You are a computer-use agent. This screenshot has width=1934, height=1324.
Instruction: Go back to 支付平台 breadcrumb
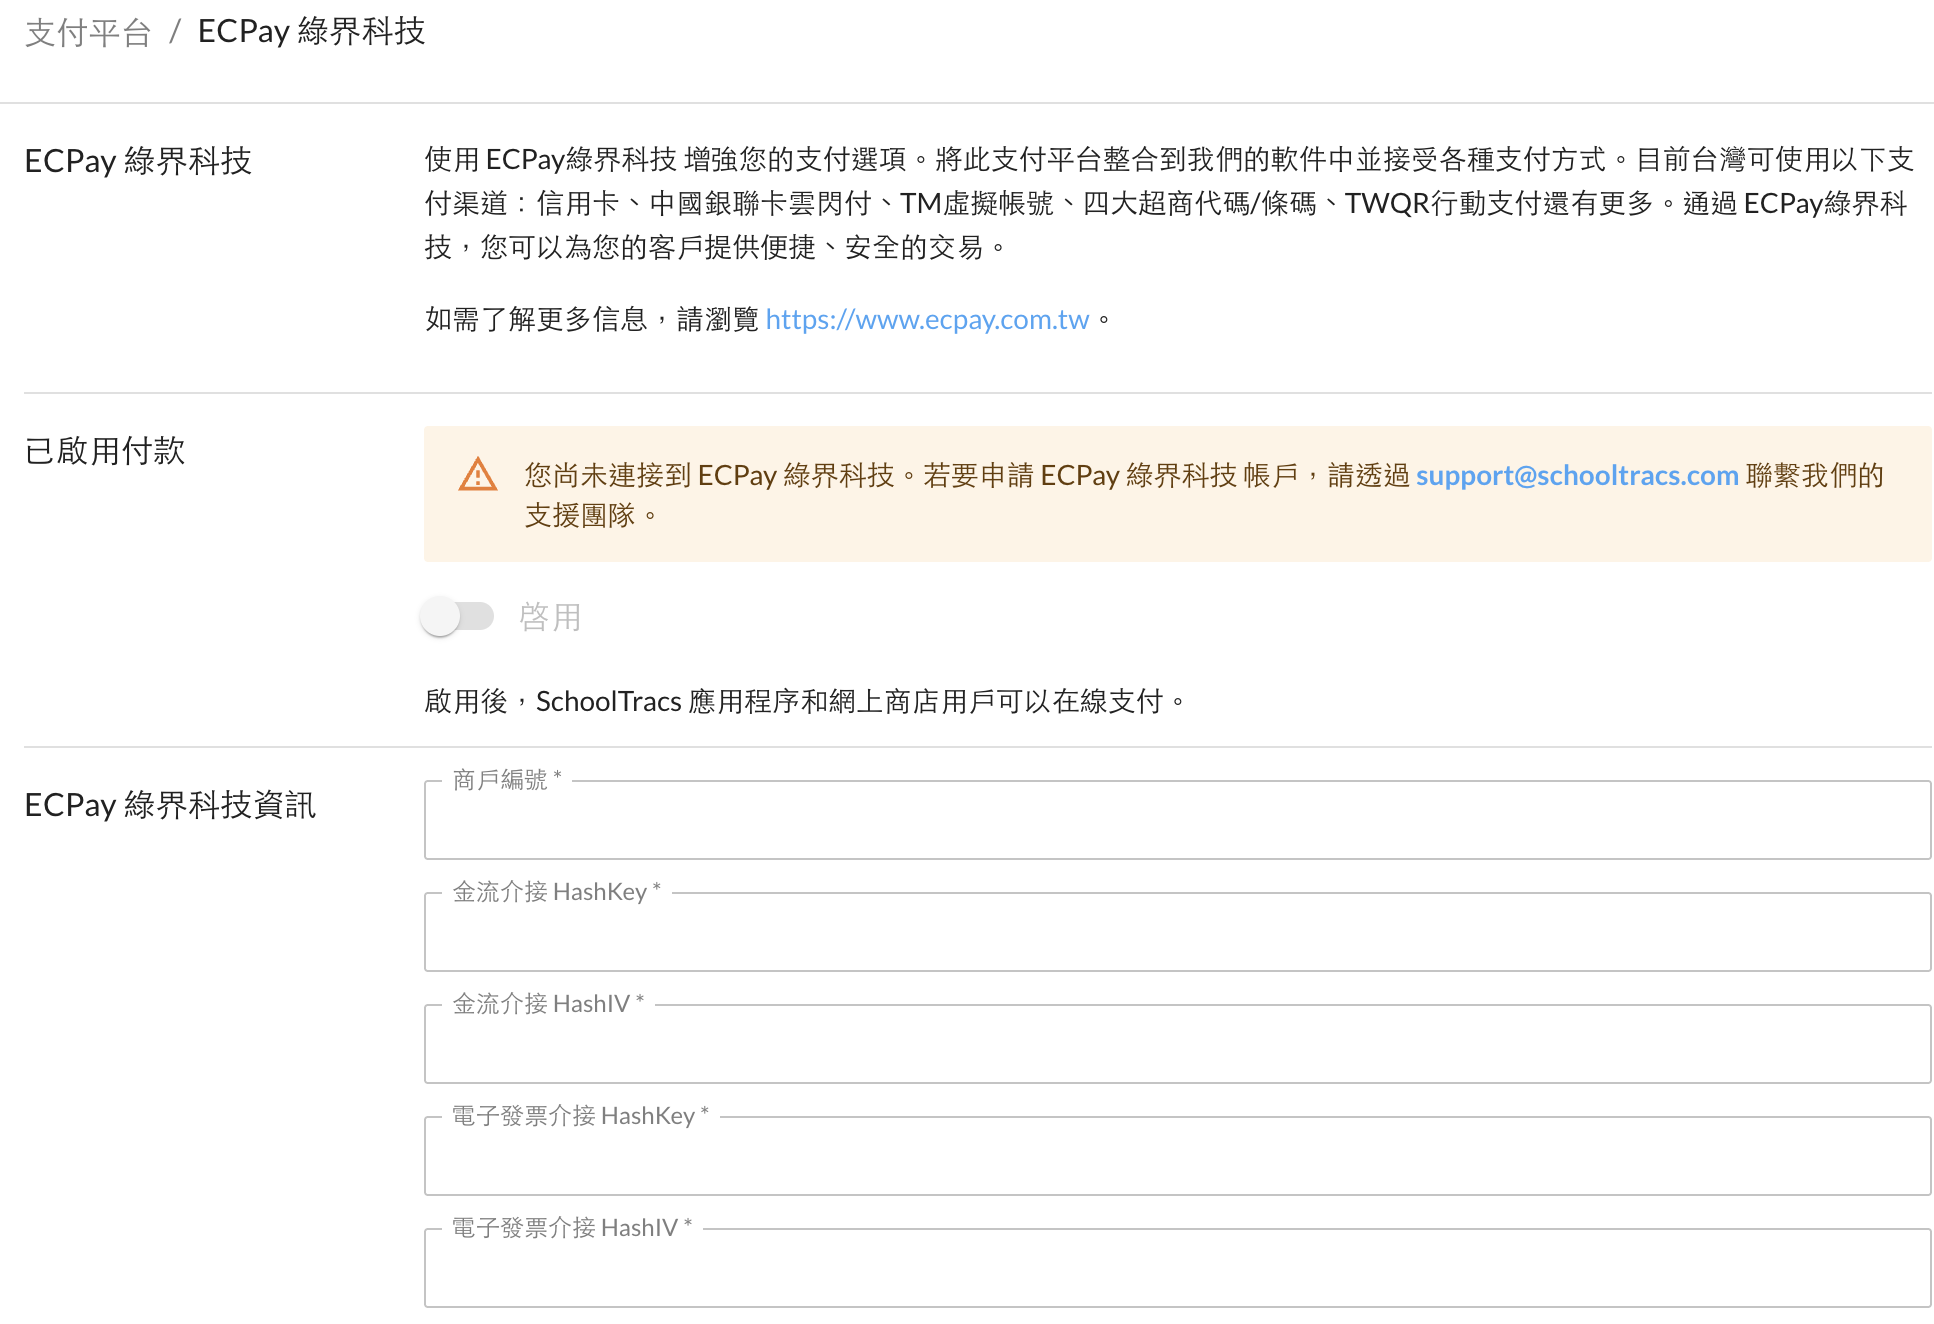[x=88, y=32]
